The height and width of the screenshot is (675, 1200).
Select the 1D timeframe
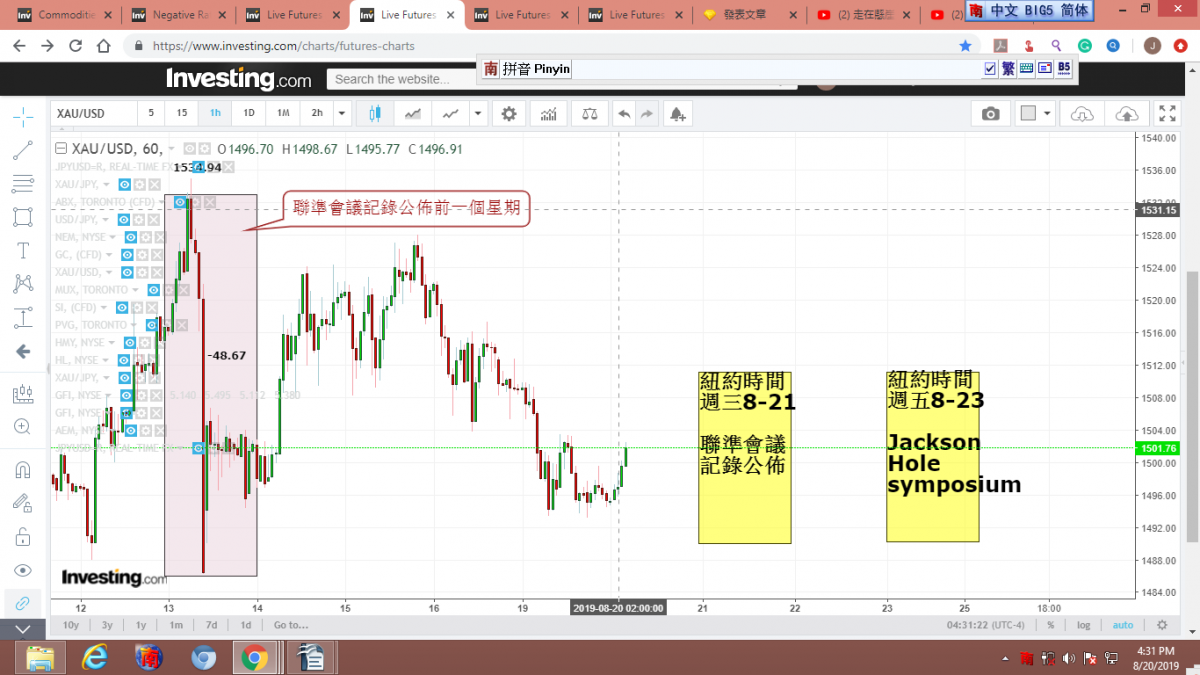(x=249, y=114)
